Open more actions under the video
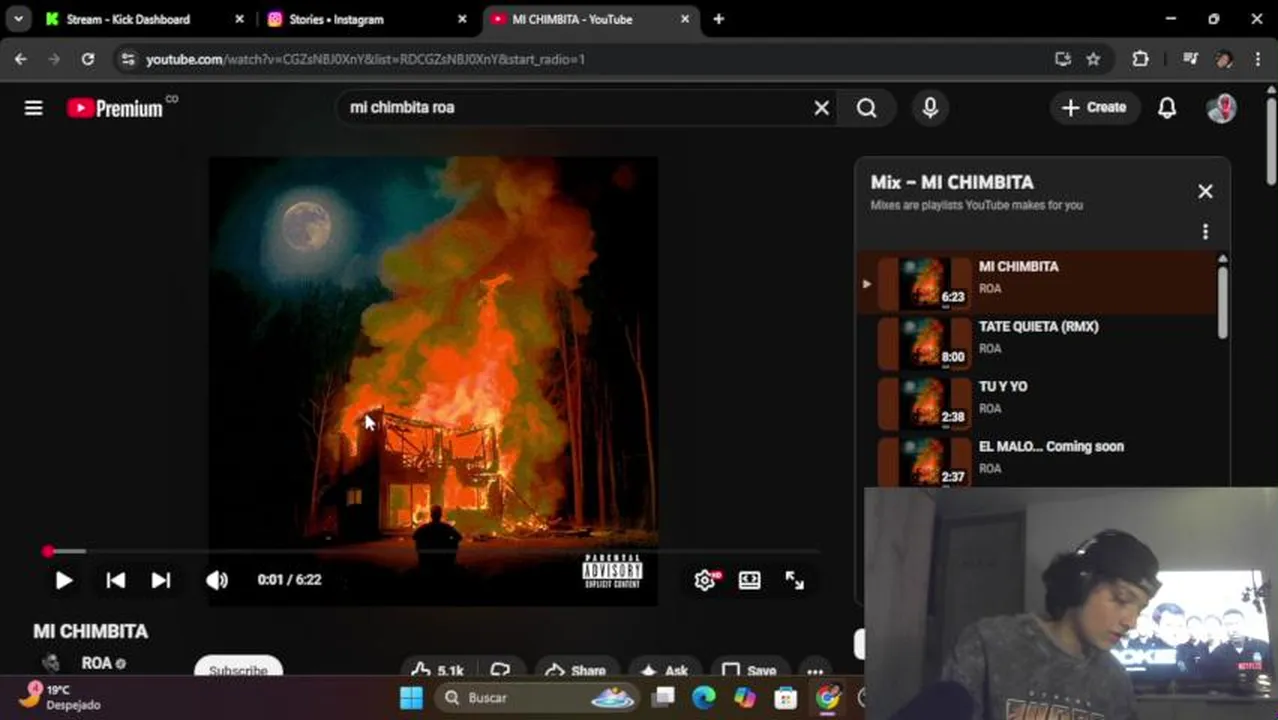This screenshot has width=1278, height=720. [815, 671]
